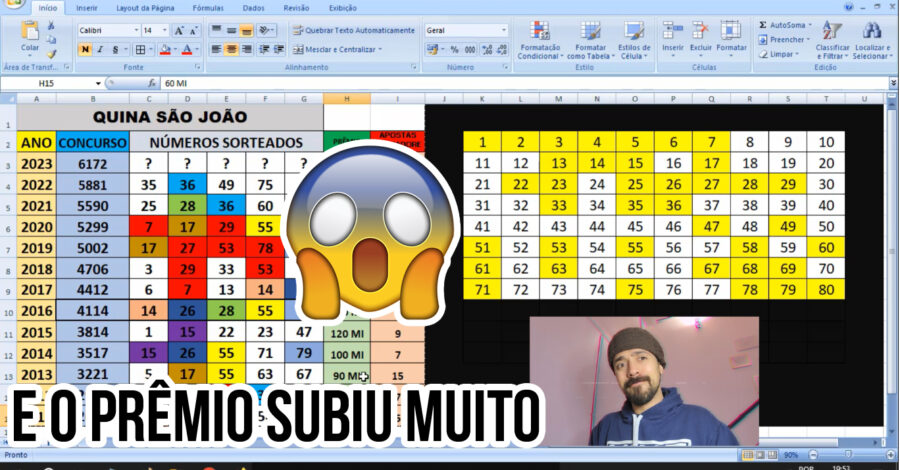Switch to Layout da Página tab
This screenshot has height=470, width=900.
click(145, 8)
